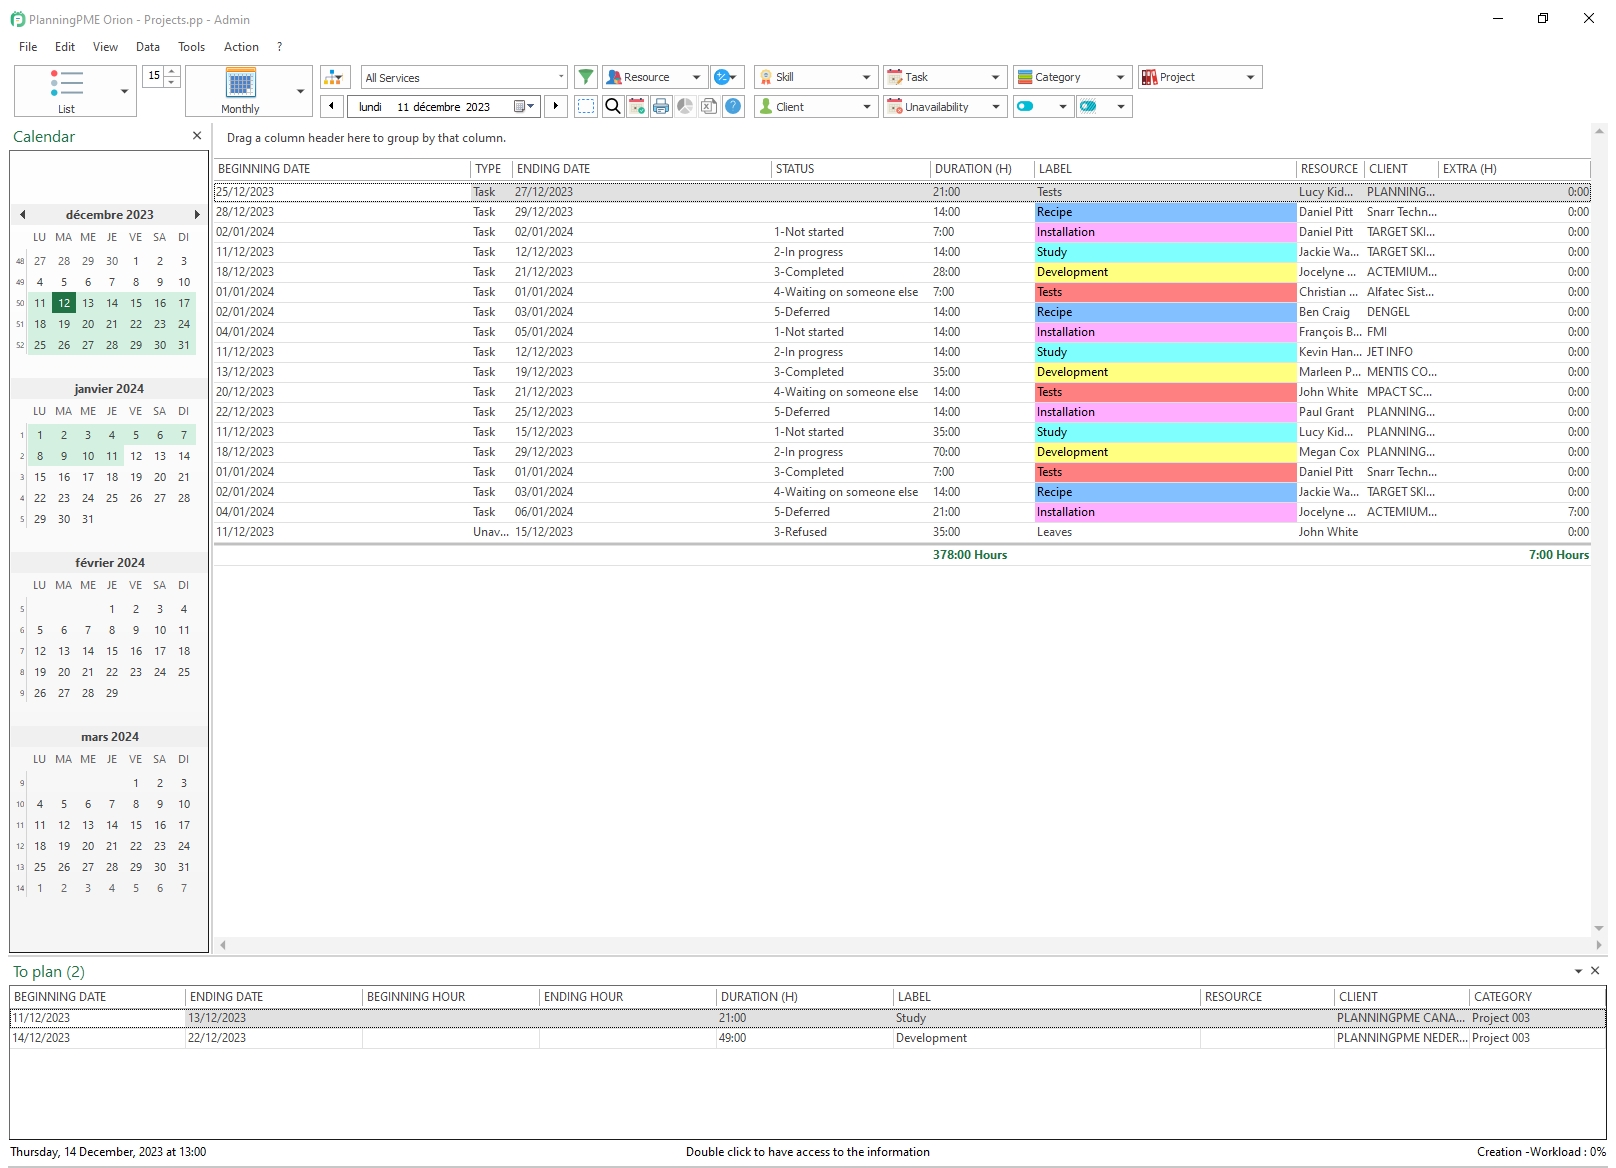Open the Tools menu
This screenshot has height=1168, width=1616.
point(191,47)
